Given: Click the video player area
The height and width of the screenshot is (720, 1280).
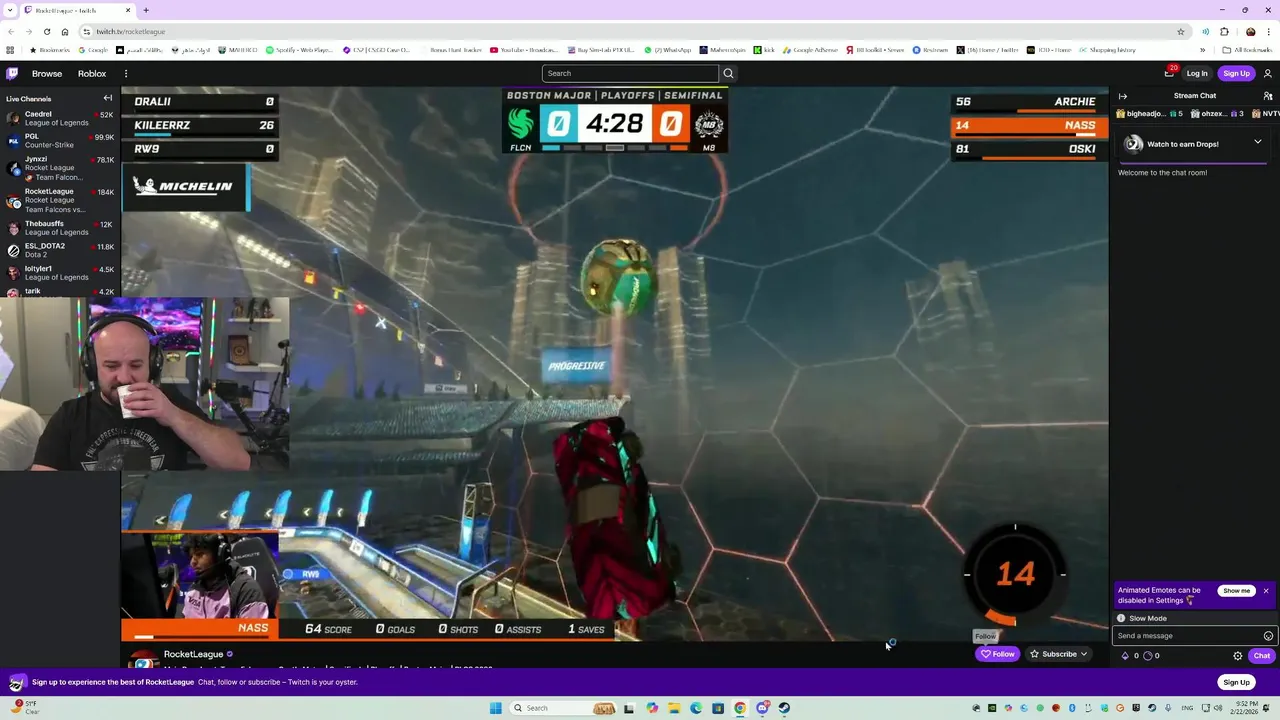Looking at the screenshot, I should [x=614, y=364].
